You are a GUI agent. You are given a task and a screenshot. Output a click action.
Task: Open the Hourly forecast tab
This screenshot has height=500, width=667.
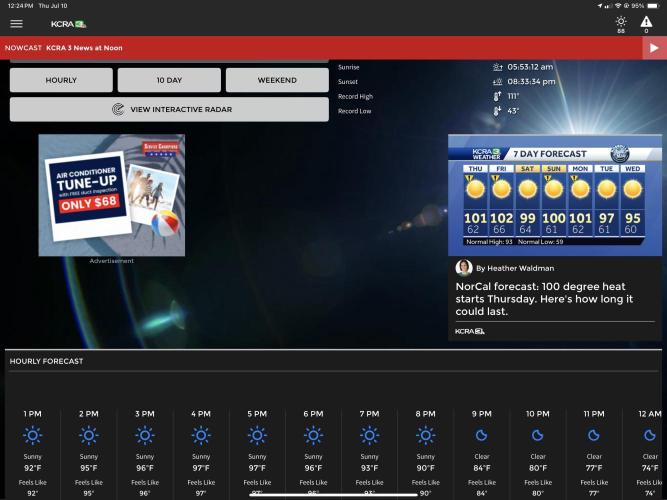point(61,80)
